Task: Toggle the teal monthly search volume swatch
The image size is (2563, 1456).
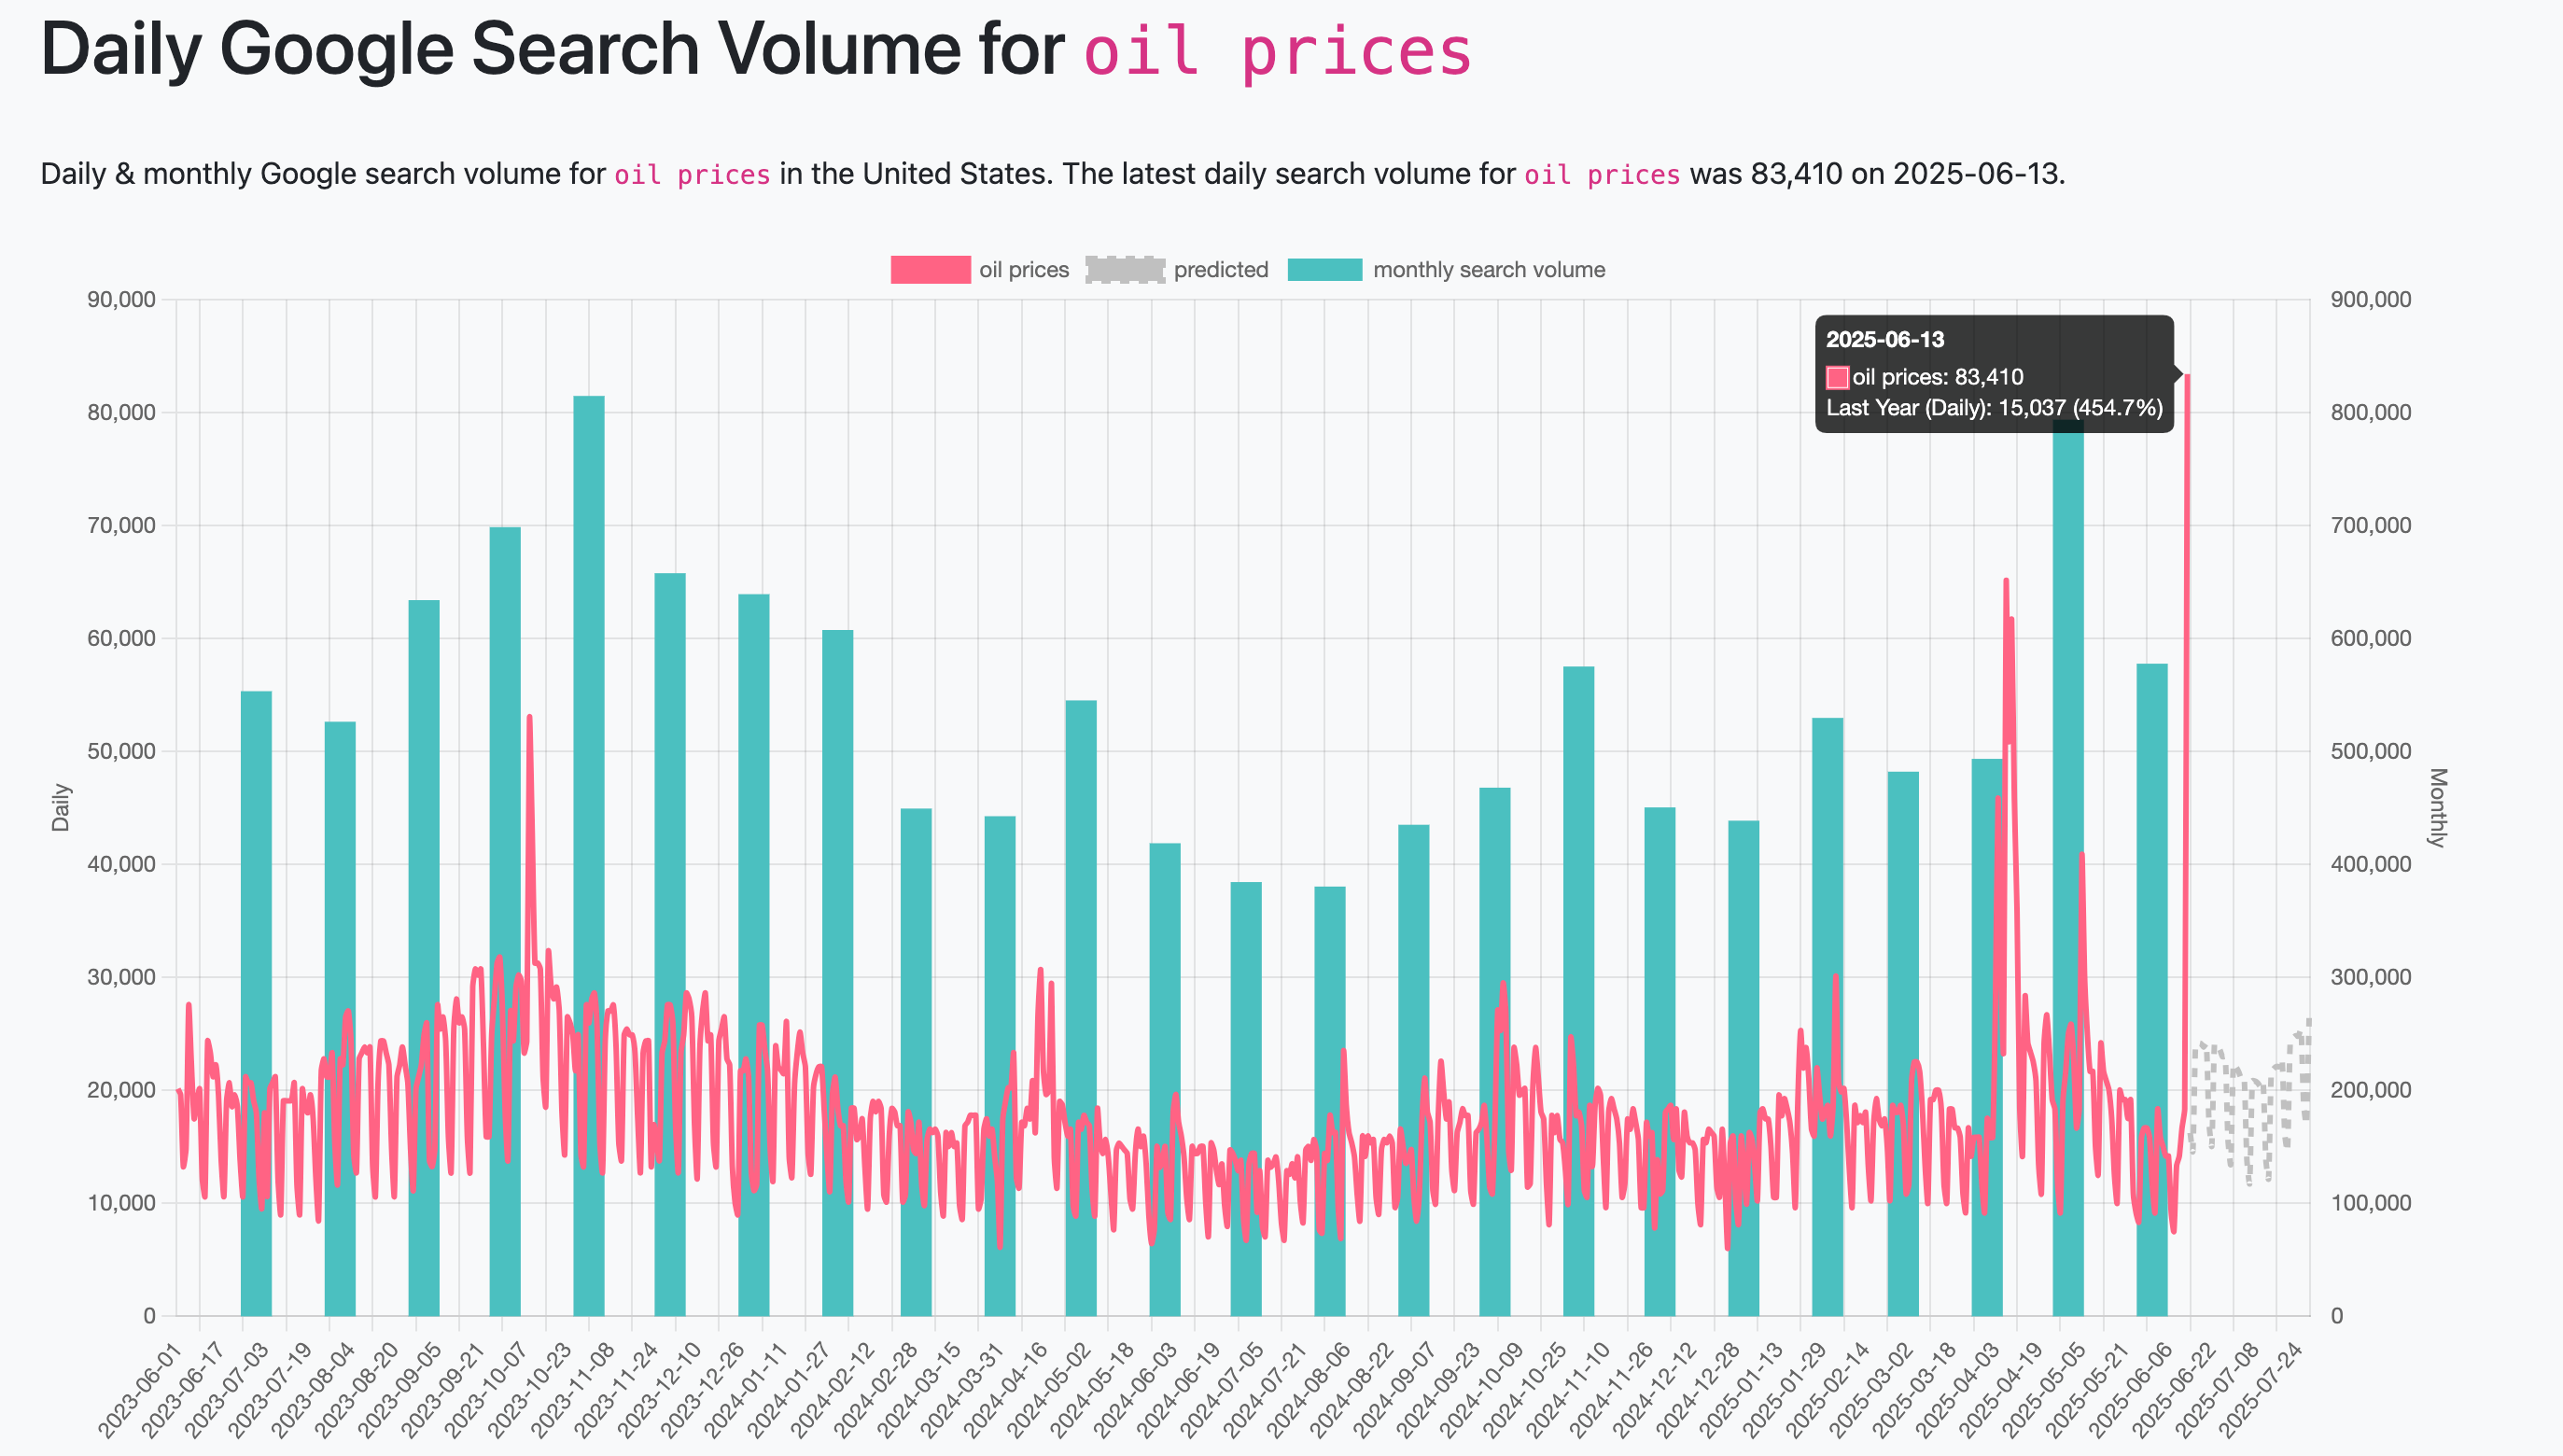Action: coord(1324,270)
